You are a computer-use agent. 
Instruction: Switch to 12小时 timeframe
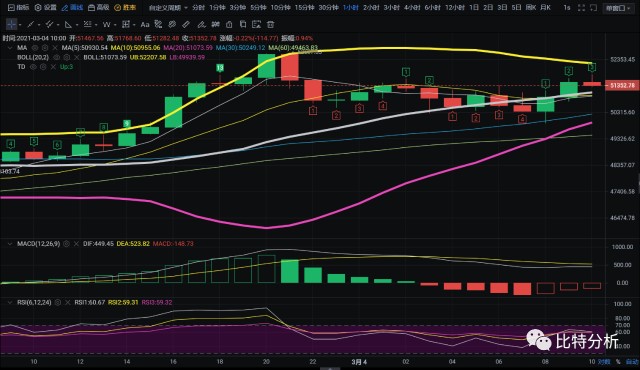(x=455, y=8)
